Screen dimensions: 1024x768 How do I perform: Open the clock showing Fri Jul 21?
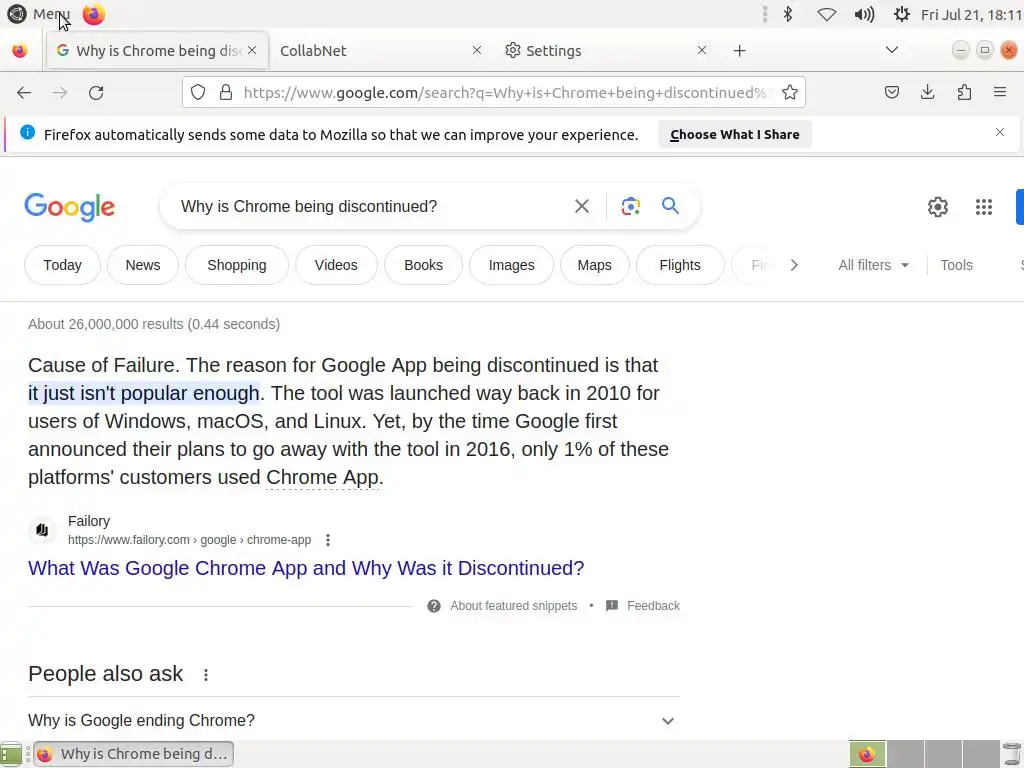pyautogui.click(x=971, y=14)
